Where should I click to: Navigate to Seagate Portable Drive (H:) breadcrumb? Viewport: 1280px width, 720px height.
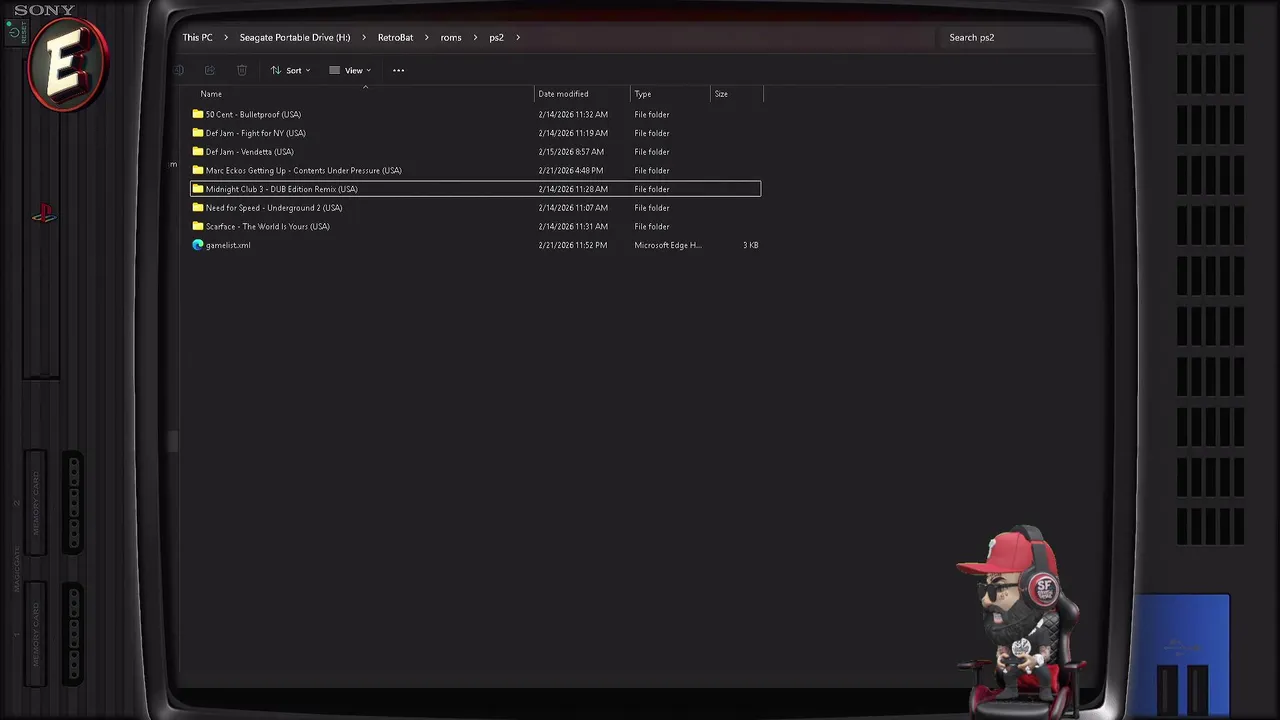pyautogui.click(x=295, y=37)
